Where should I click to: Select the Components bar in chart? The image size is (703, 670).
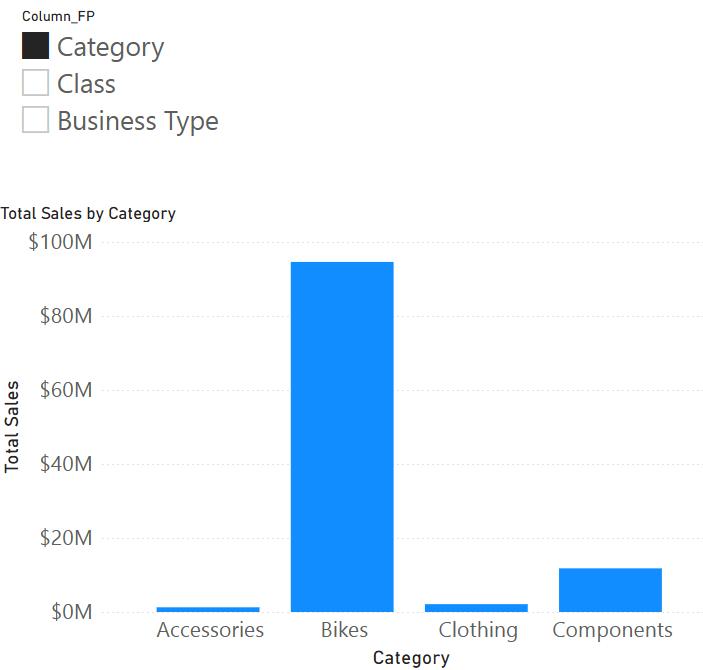(610, 590)
